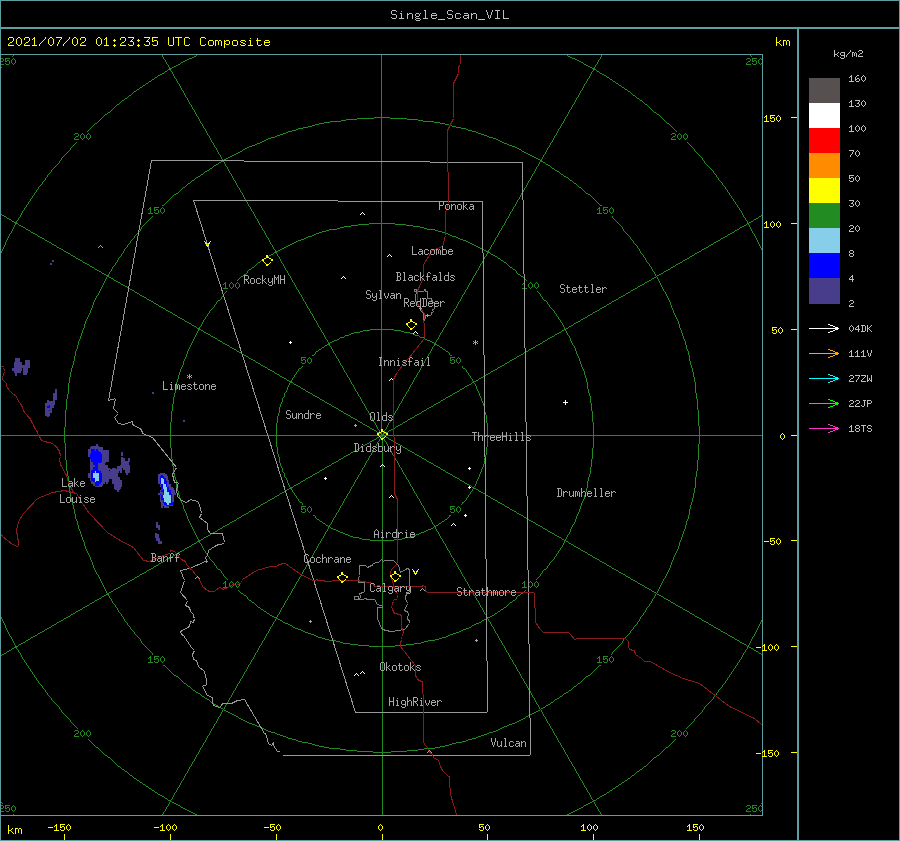The height and width of the screenshot is (841, 900).
Task: Click the purple echo at far west edge
Action: coord(21,366)
